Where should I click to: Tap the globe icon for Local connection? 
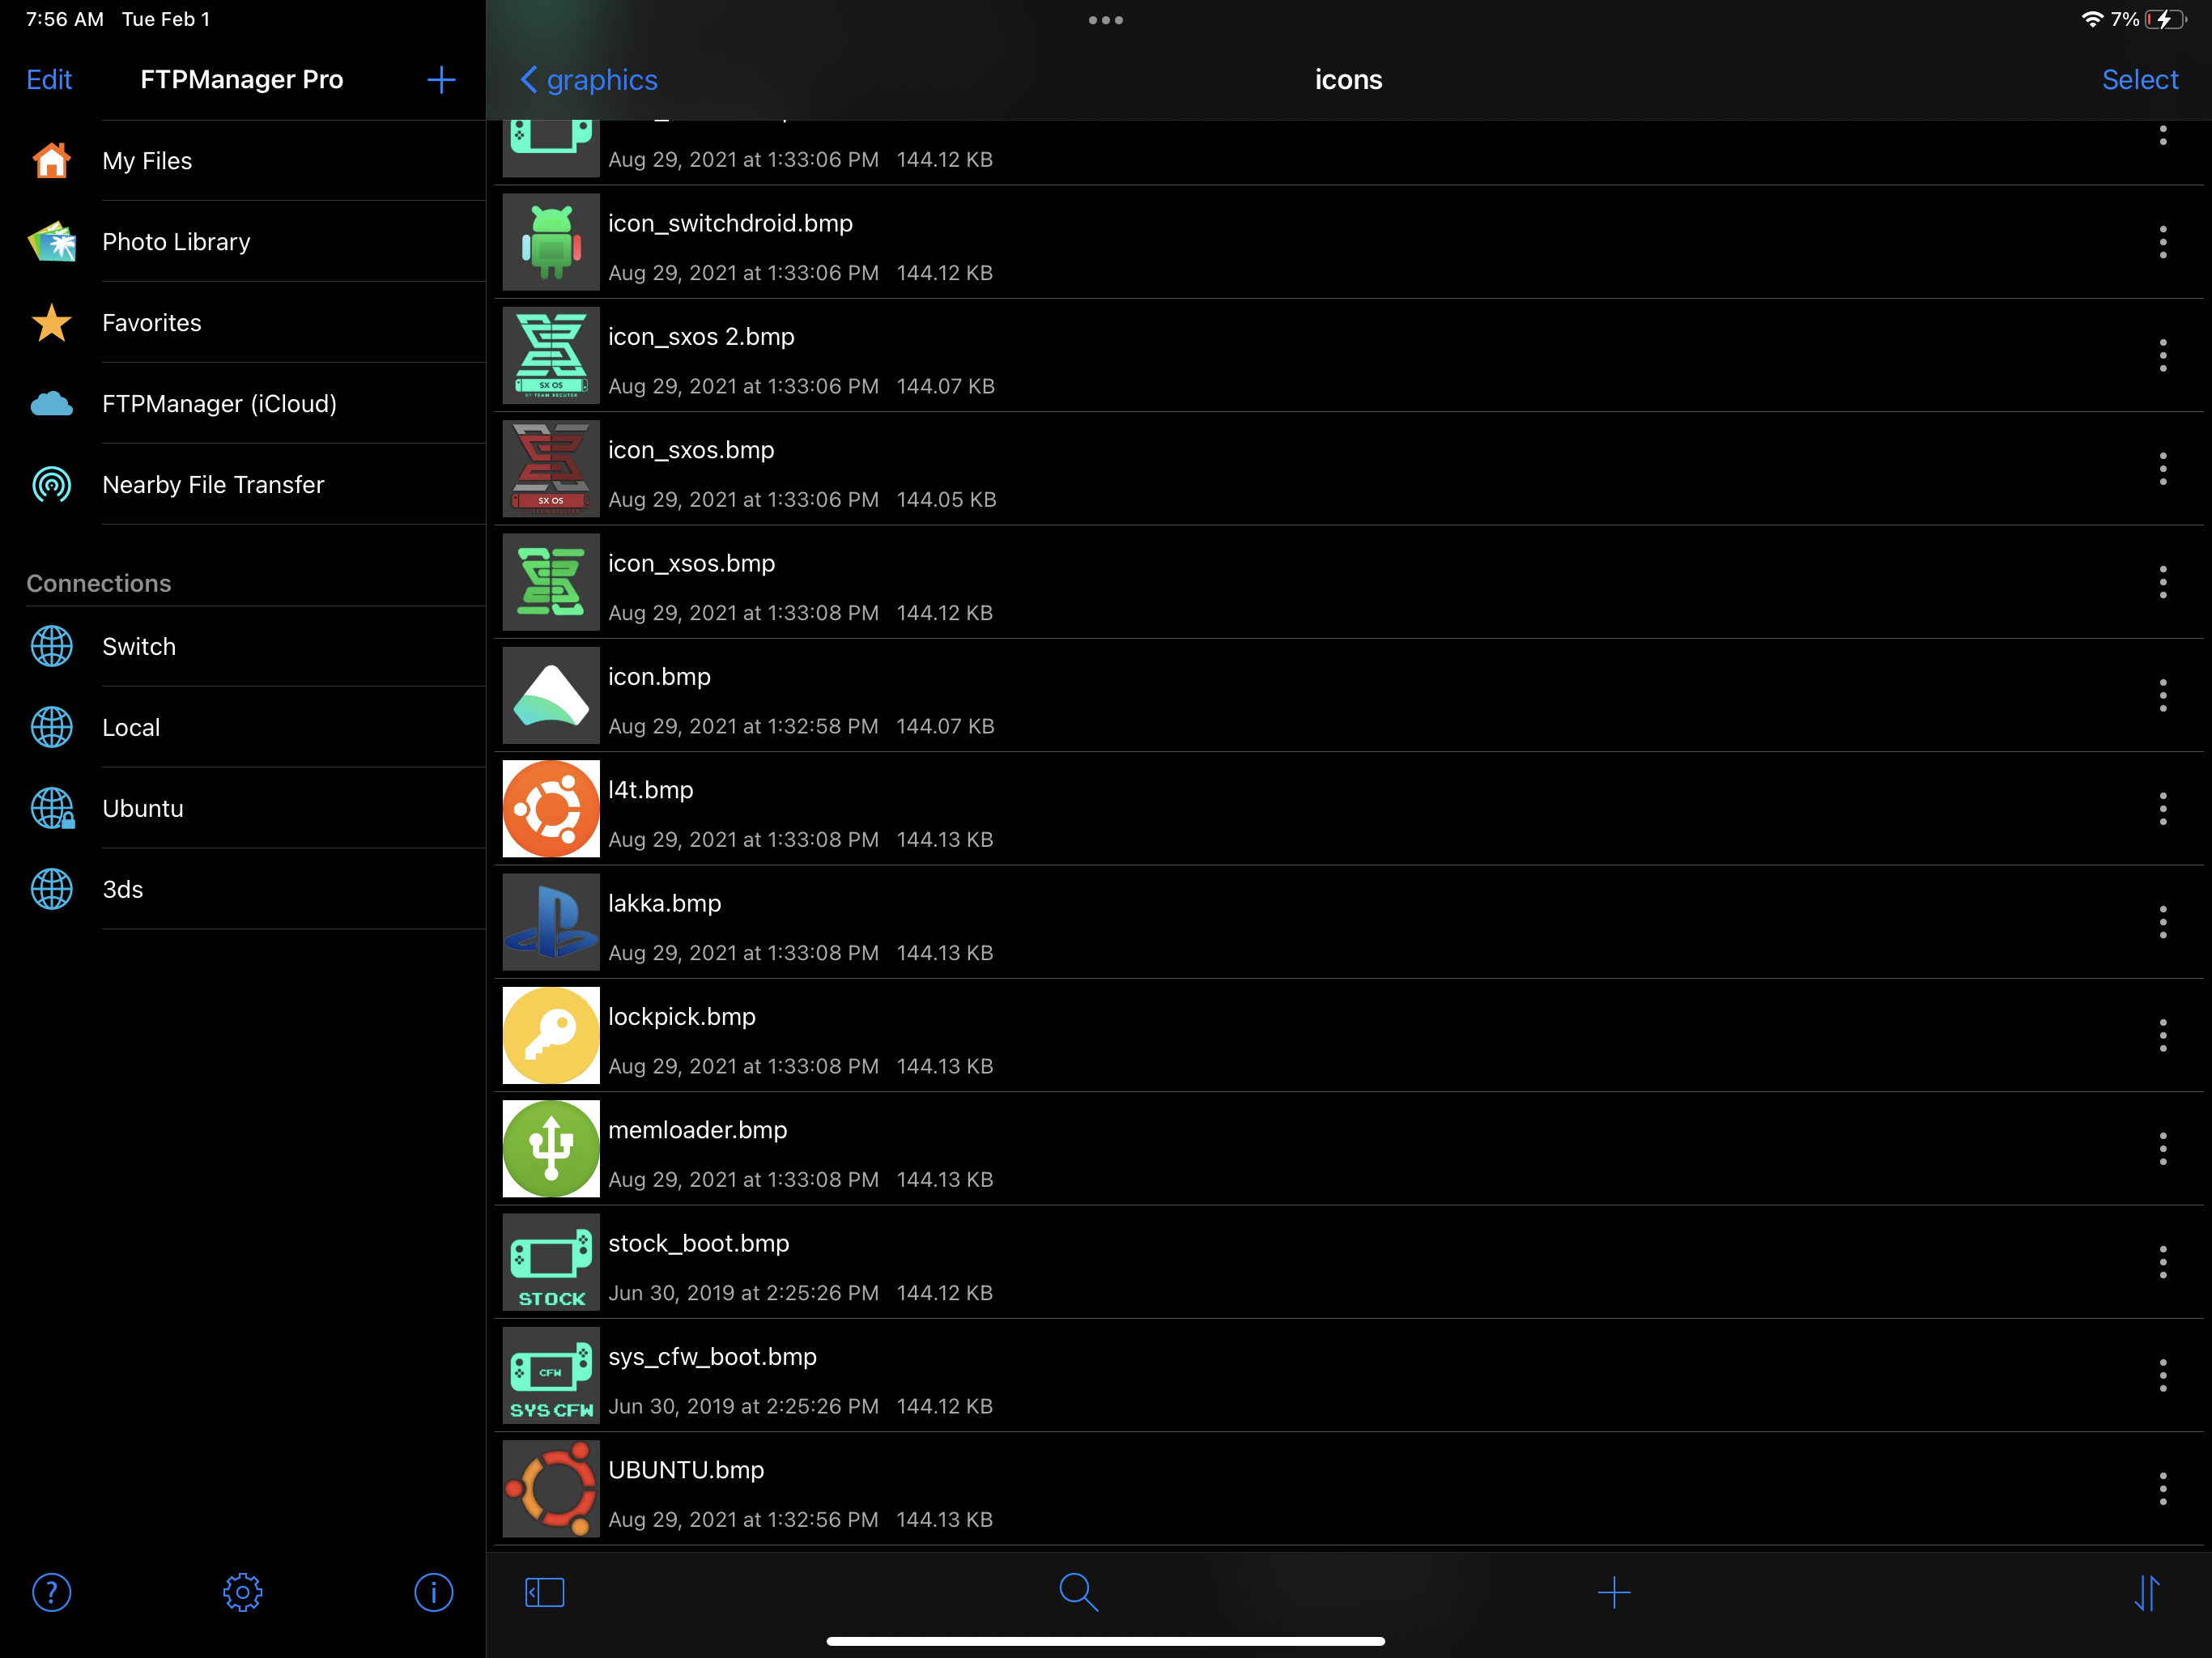(x=51, y=727)
